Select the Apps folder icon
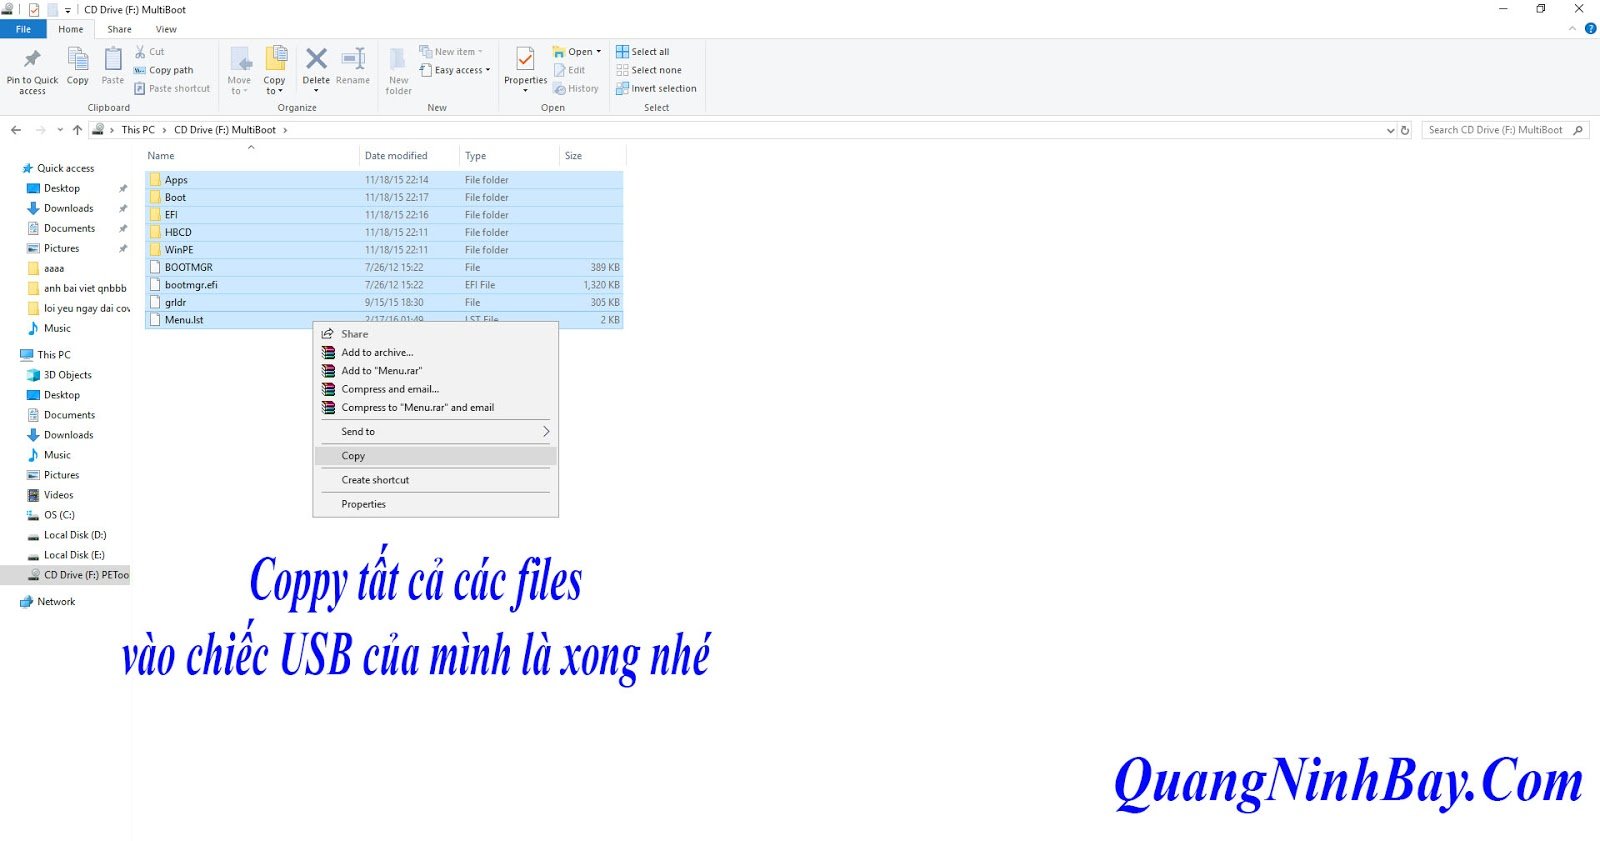Image resolution: width=1600 pixels, height=841 pixels. click(x=155, y=180)
